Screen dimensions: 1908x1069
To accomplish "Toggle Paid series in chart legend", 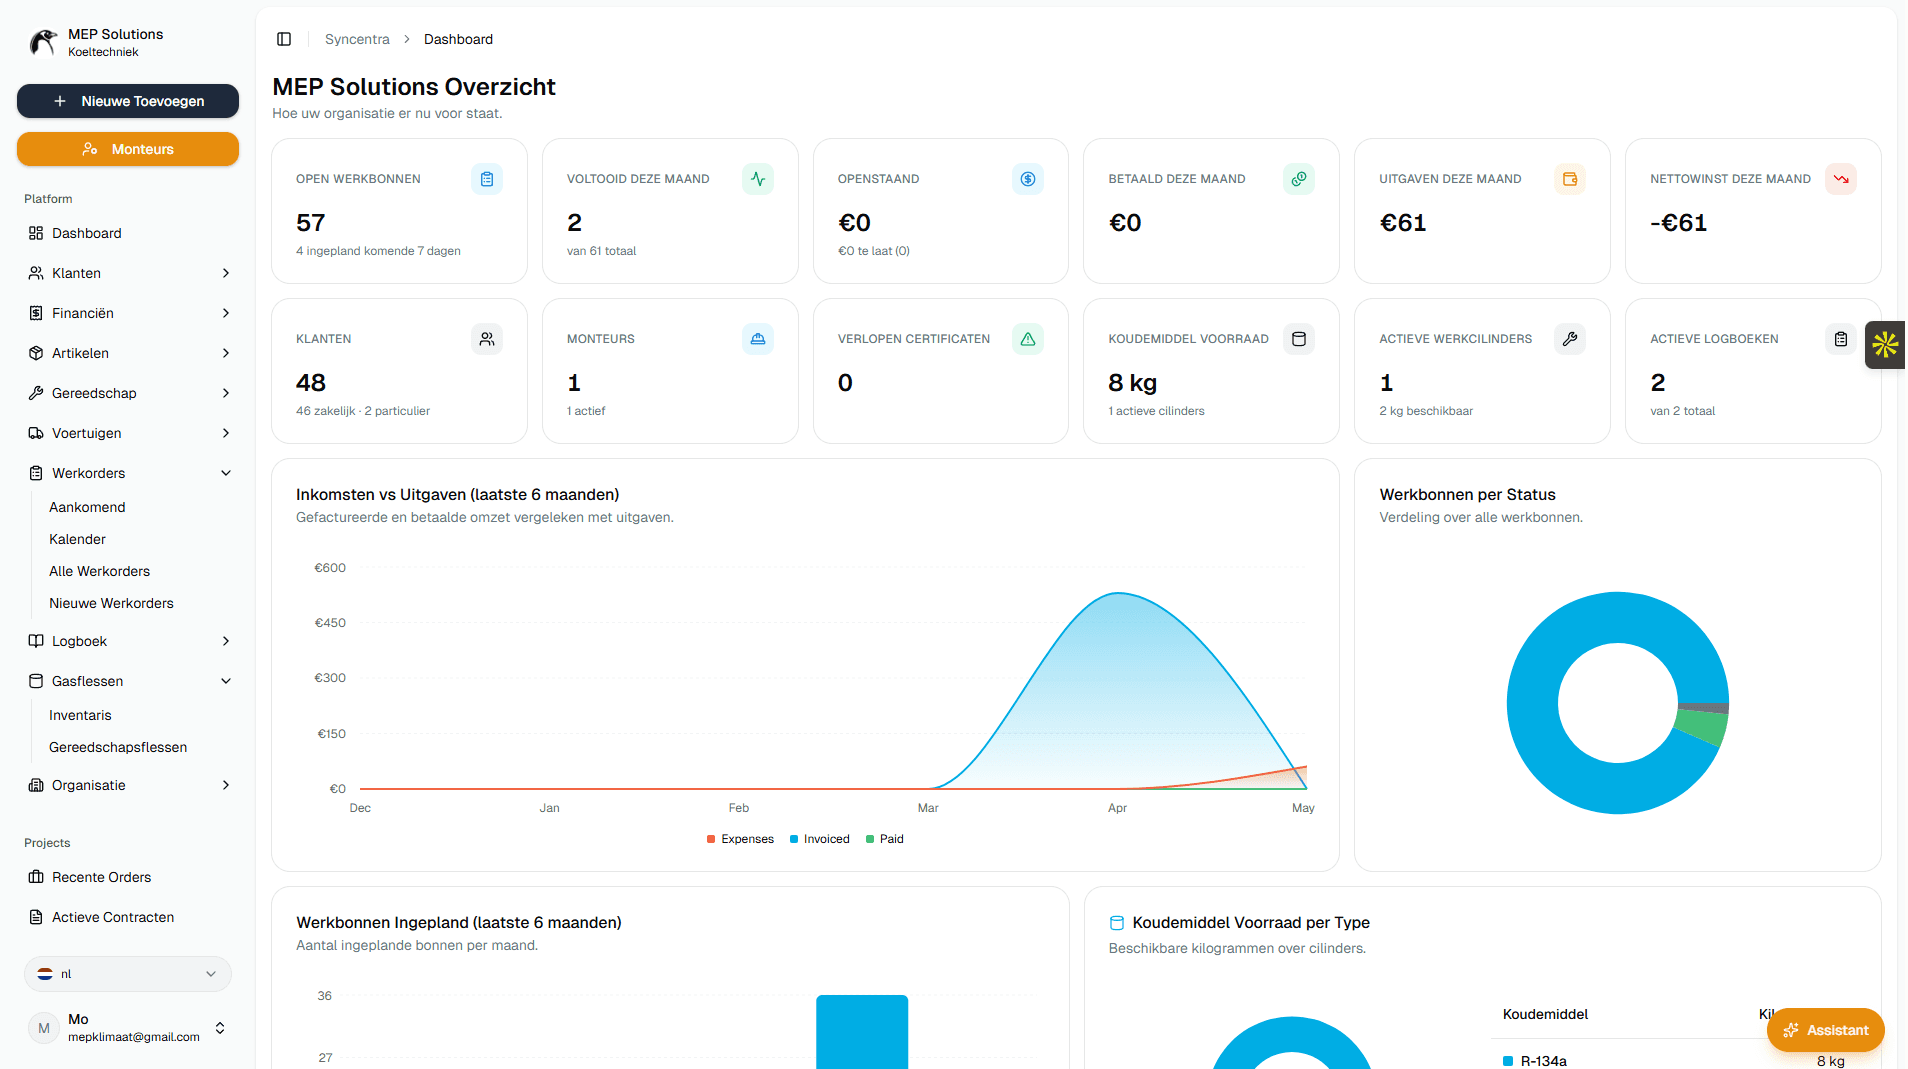I will 885,839.
